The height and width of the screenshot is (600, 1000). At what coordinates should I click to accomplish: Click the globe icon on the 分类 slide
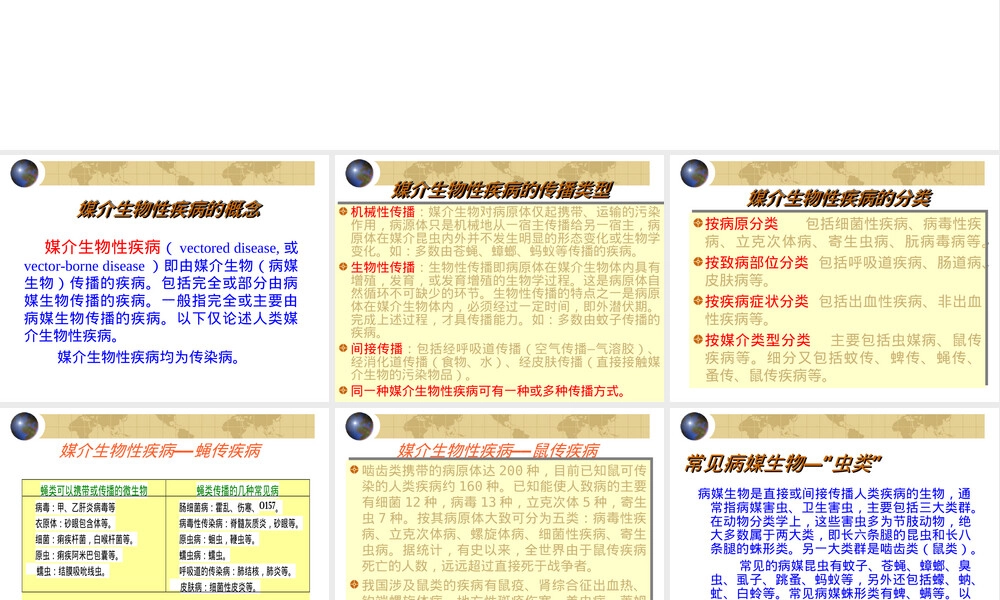694,173
